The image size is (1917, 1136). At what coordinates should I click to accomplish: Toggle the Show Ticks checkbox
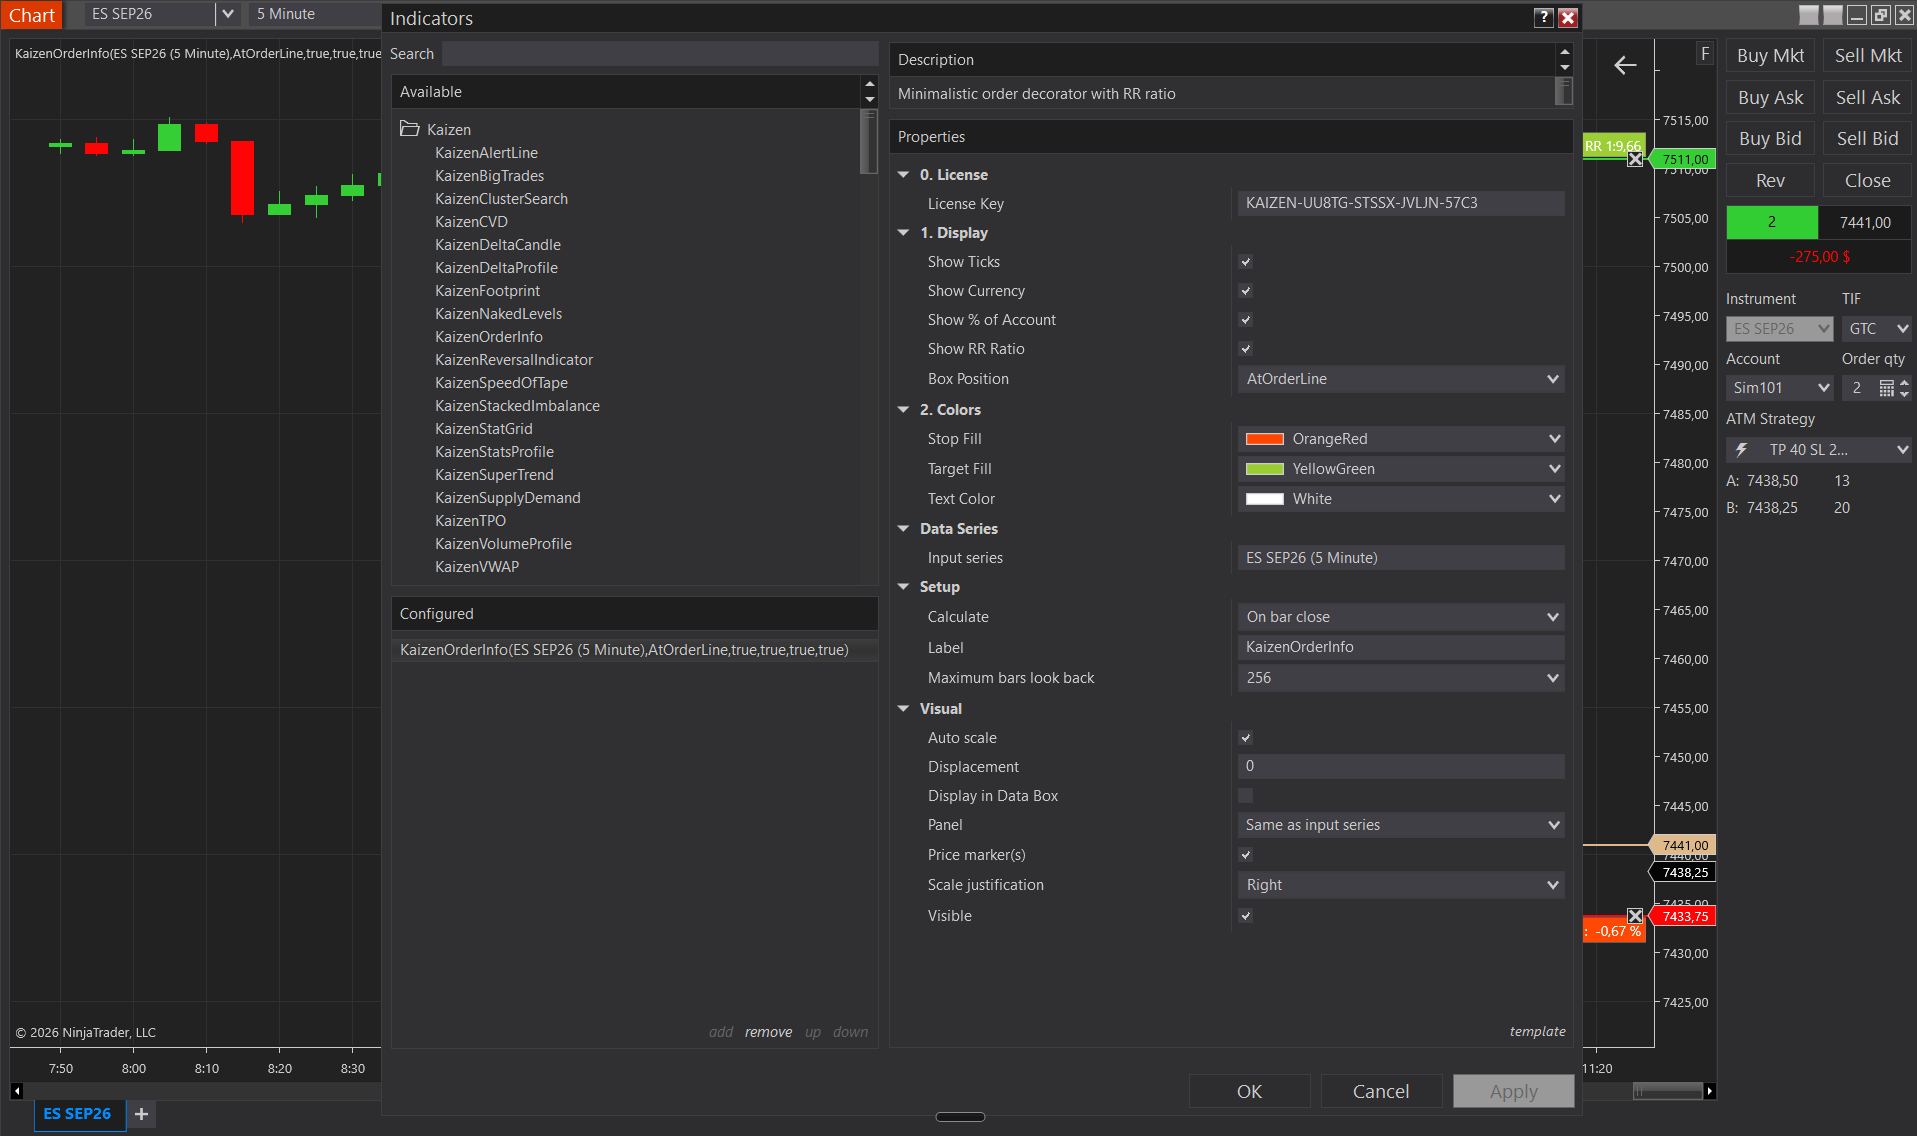pyautogui.click(x=1245, y=262)
